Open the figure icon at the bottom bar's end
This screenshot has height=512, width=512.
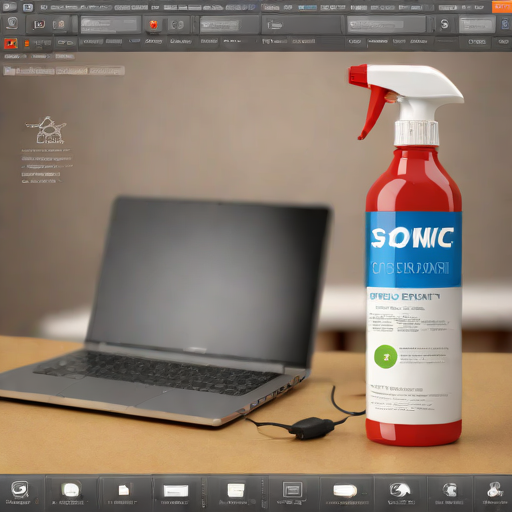tap(495, 489)
